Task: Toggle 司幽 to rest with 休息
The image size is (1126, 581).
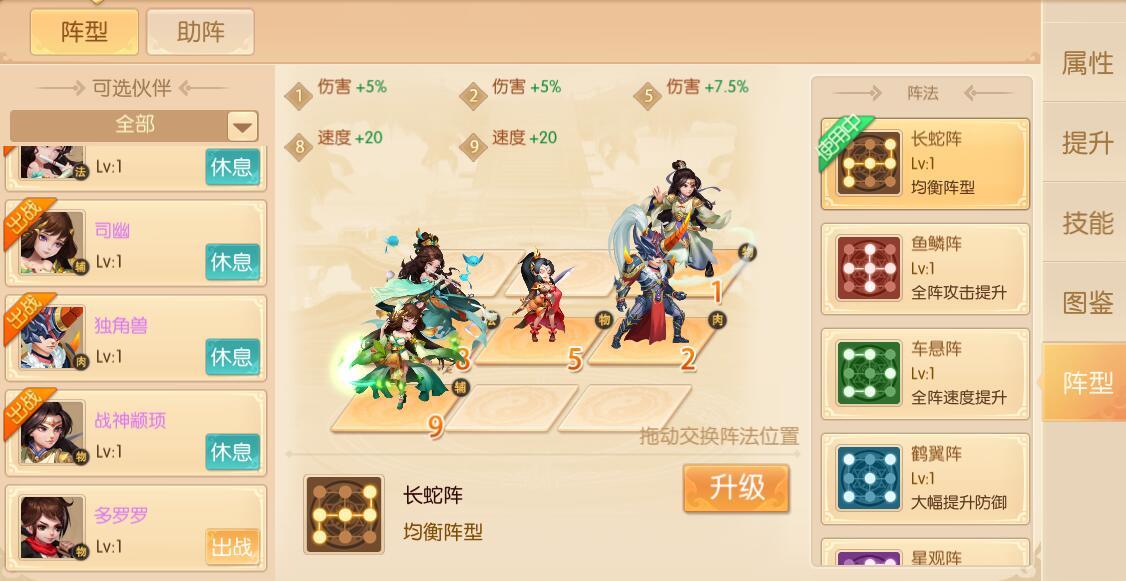Action: pyautogui.click(x=232, y=261)
